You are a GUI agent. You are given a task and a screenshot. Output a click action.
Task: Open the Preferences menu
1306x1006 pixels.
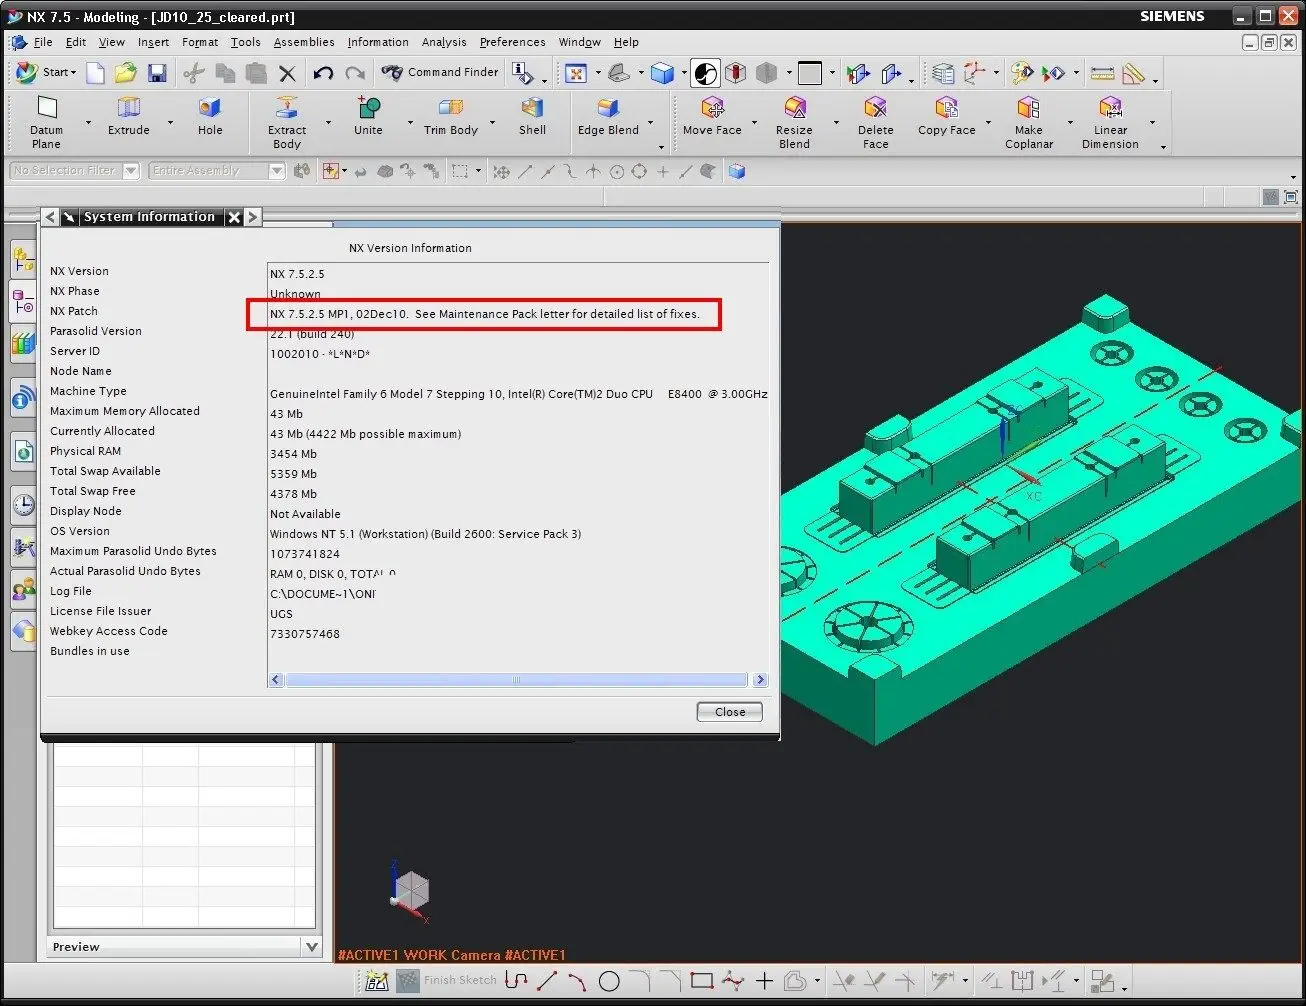(x=512, y=42)
